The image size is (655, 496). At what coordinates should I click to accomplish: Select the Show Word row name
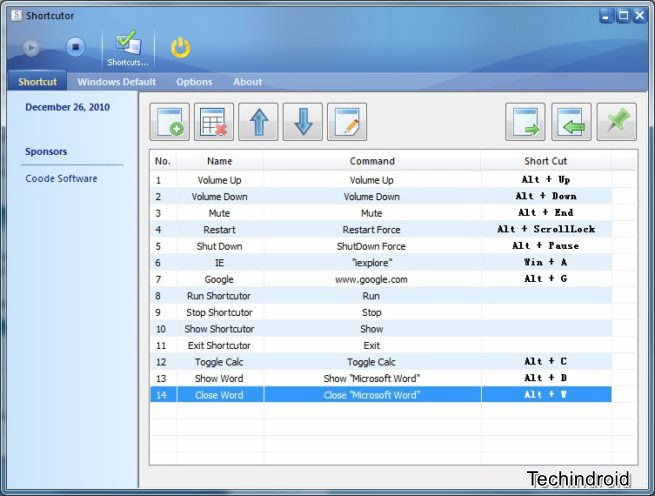[220, 379]
